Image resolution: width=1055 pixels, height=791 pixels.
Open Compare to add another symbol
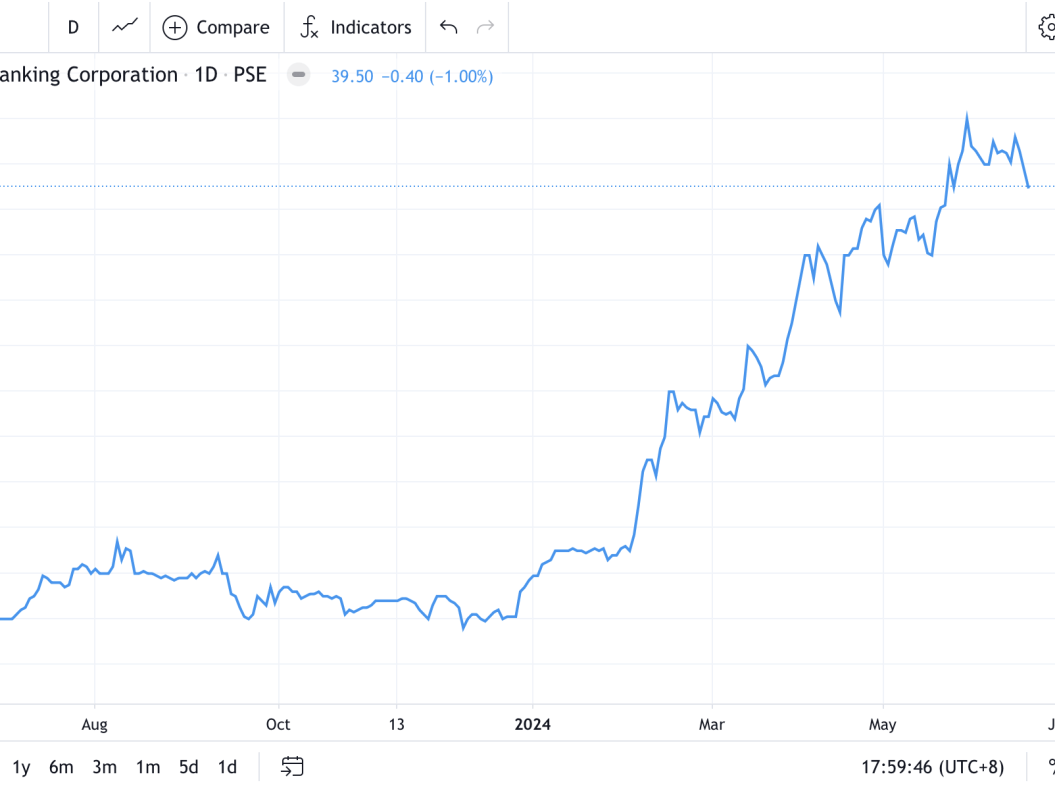coord(216,27)
